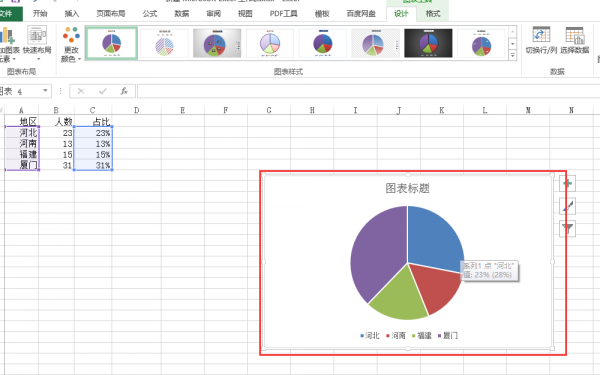Click the purple 厦门 pie slice

coord(379,253)
